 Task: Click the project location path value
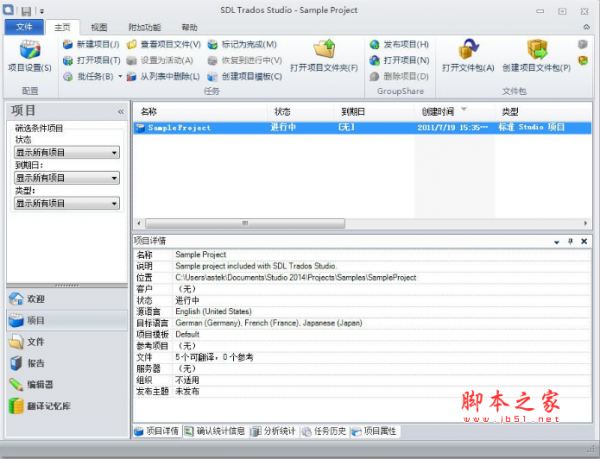296,278
